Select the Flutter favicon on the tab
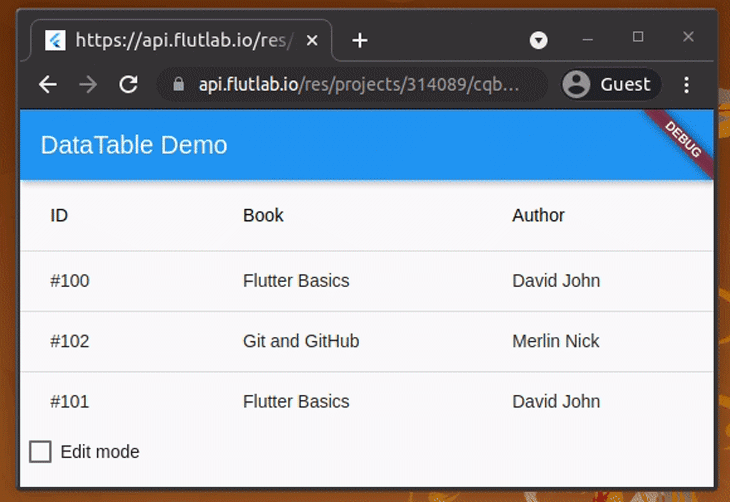This screenshot has width=730, height=502. point(55,40)
